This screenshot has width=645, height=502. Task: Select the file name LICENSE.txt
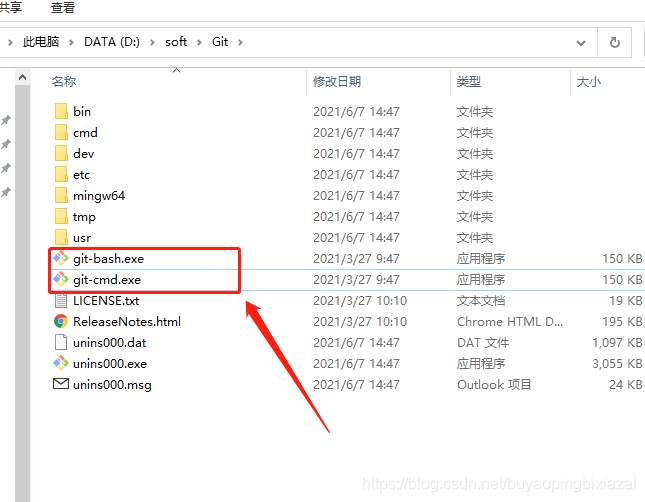tap(106, 301)
